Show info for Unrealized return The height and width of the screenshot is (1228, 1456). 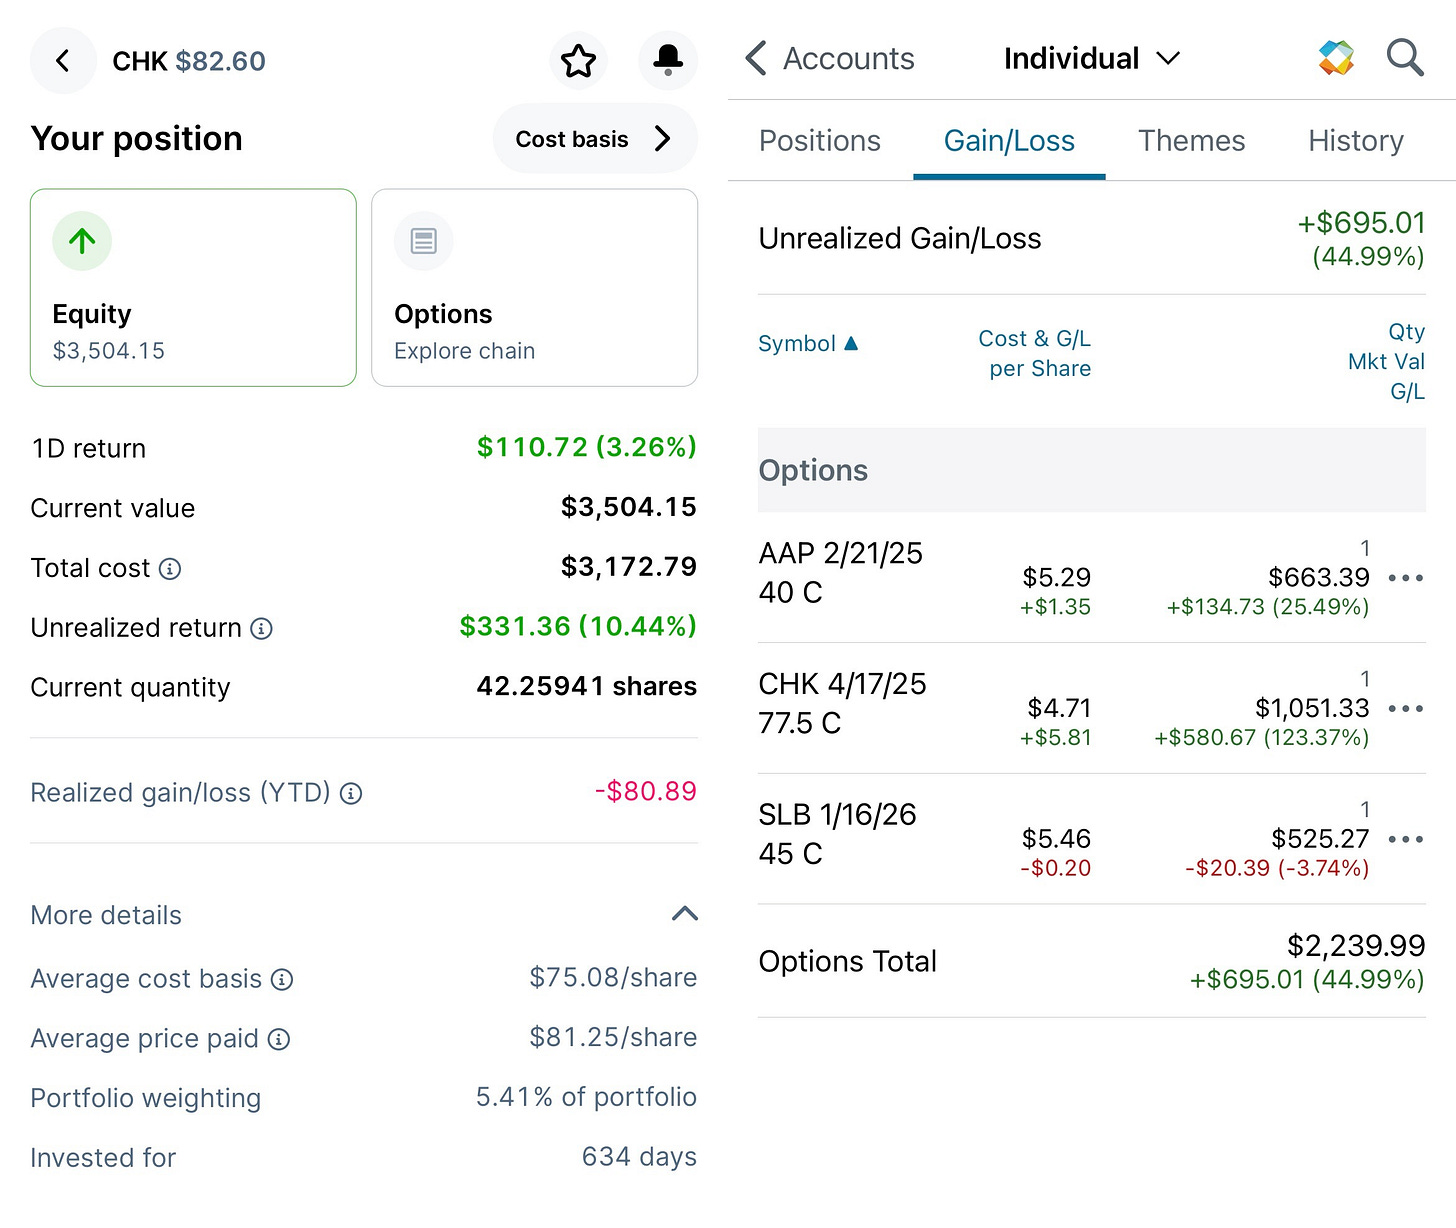tap(261, 629)
